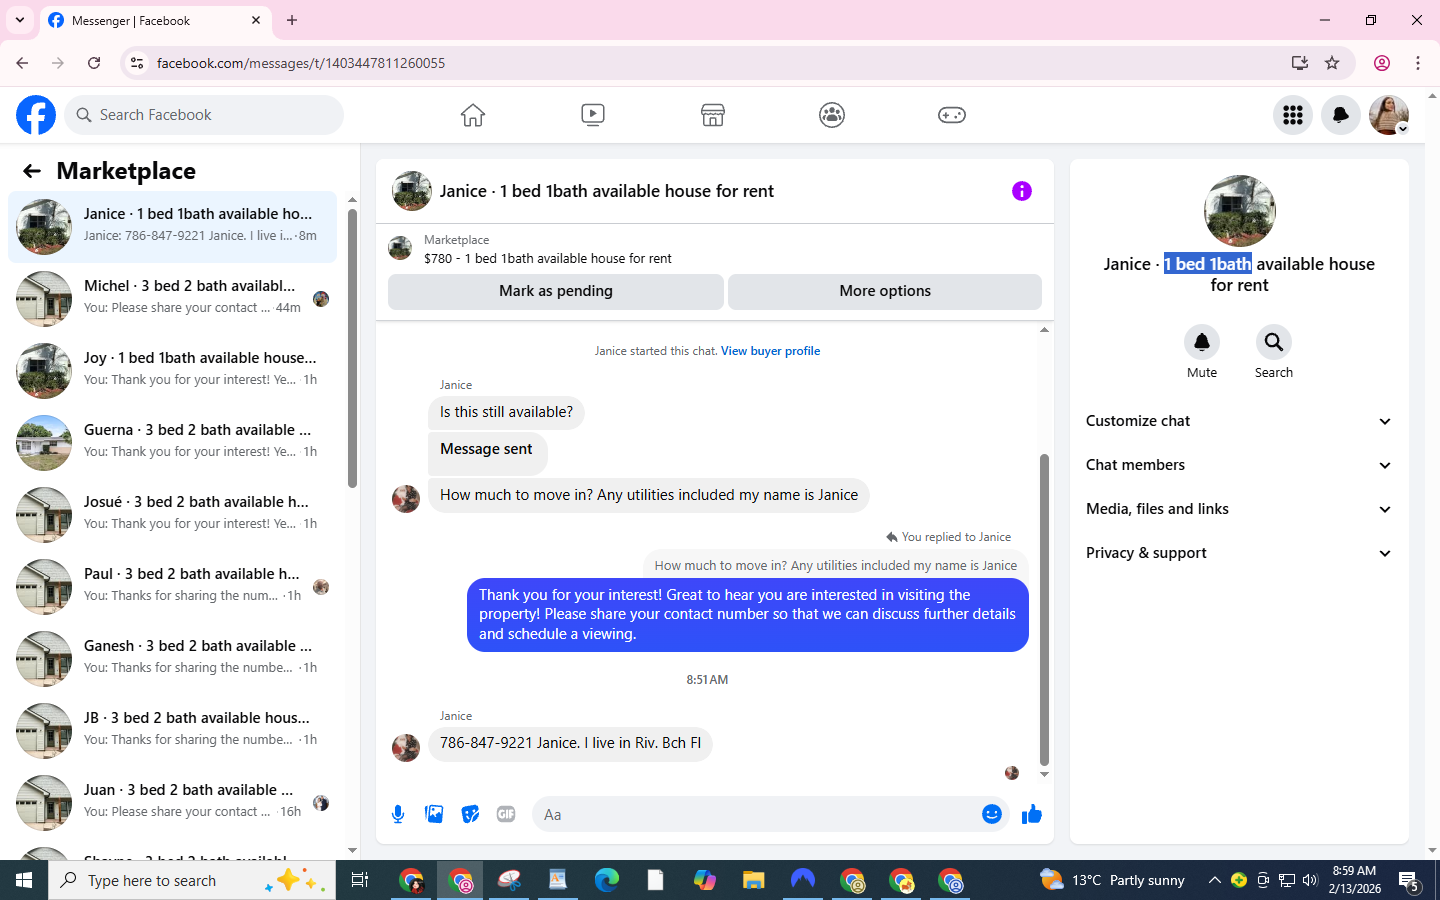This screenshot has width=1440, height=900.
Task: Choose a GIF icon
Action: (x=506, y=814)
